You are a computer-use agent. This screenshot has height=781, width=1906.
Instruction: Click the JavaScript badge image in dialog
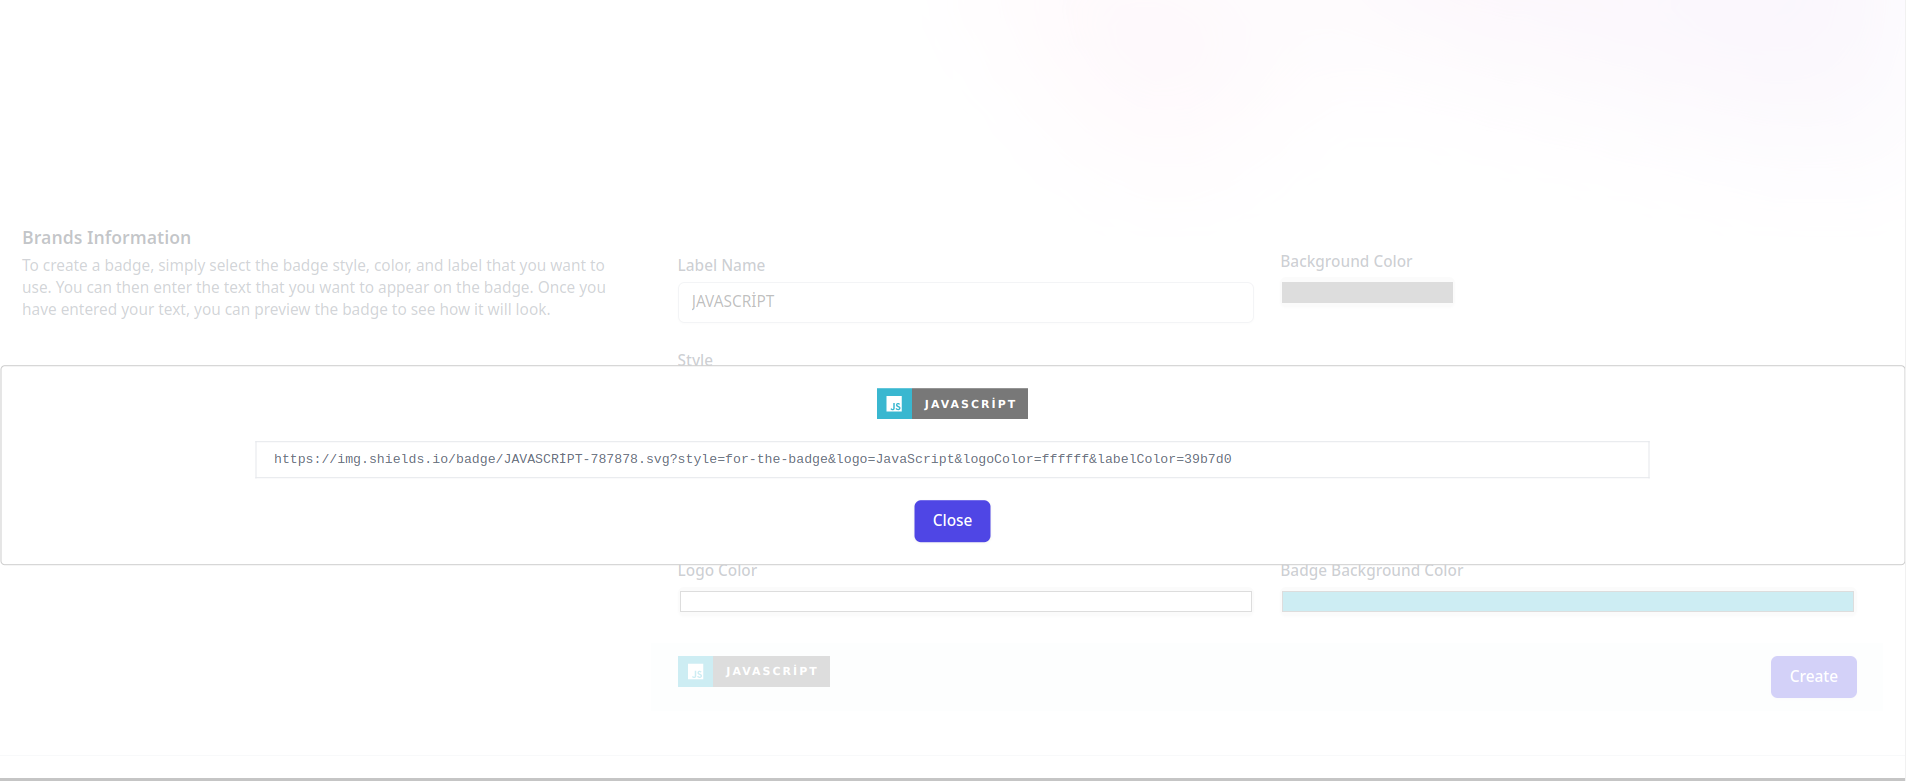pyautogui.click(x=952, y=404)
